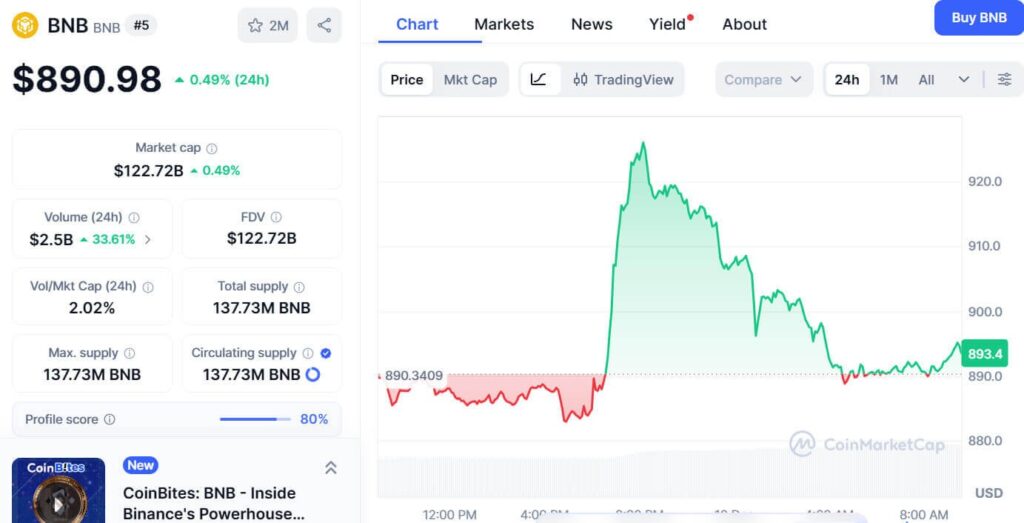This screenshot has width=1024, height=523.
Task: Click Circulating supply verified badge
Action: (x=326, y=353)
